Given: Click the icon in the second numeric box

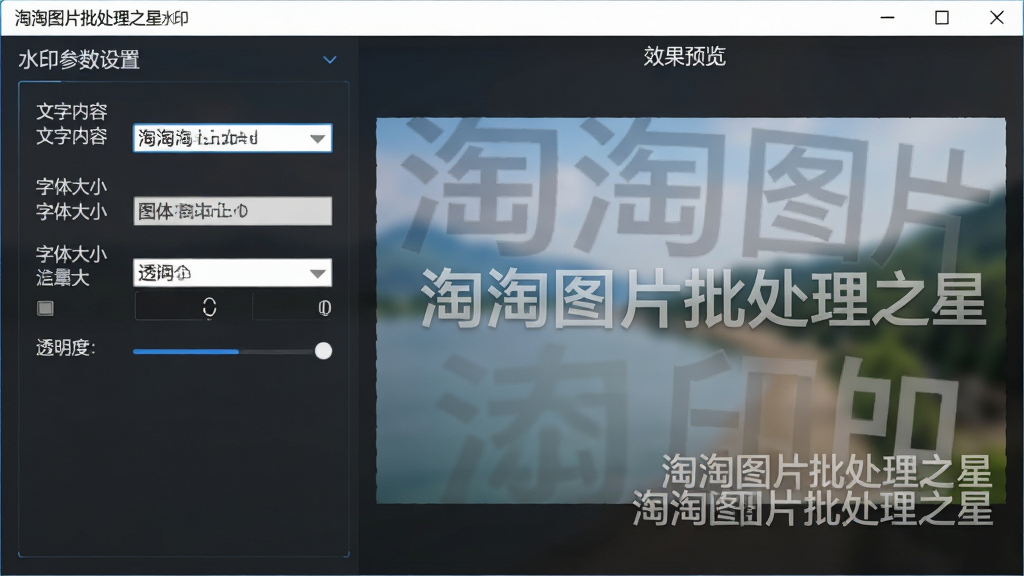Looking at the screenshot, I should [x=325, y=308].
